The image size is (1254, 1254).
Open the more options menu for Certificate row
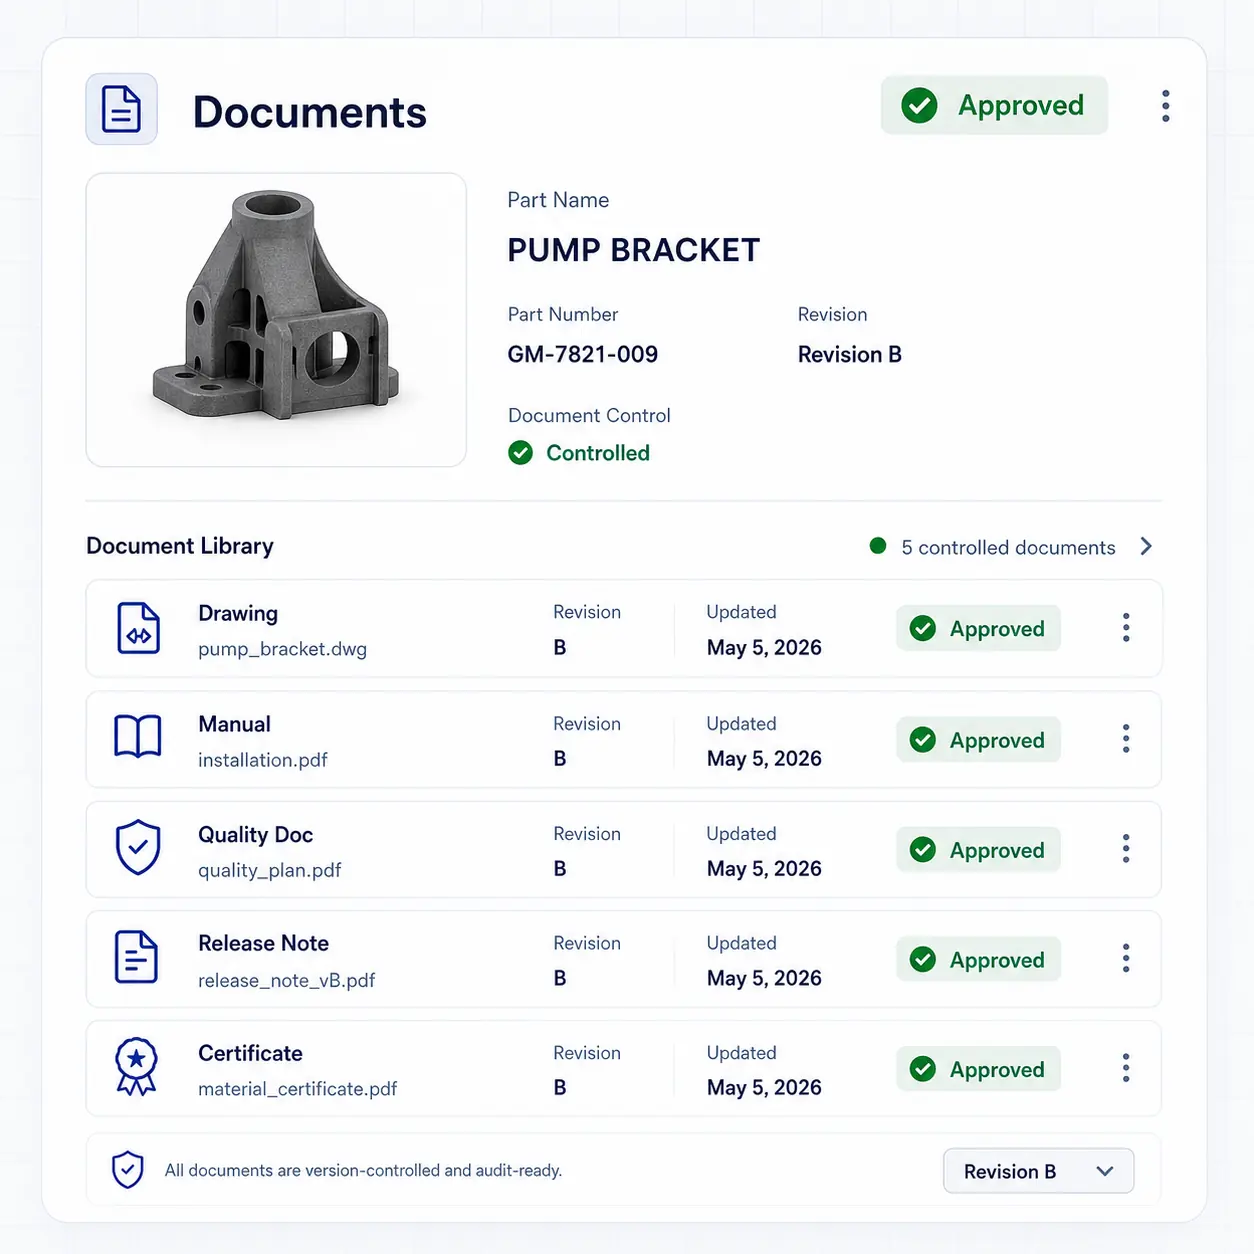coord(1126,1068)
